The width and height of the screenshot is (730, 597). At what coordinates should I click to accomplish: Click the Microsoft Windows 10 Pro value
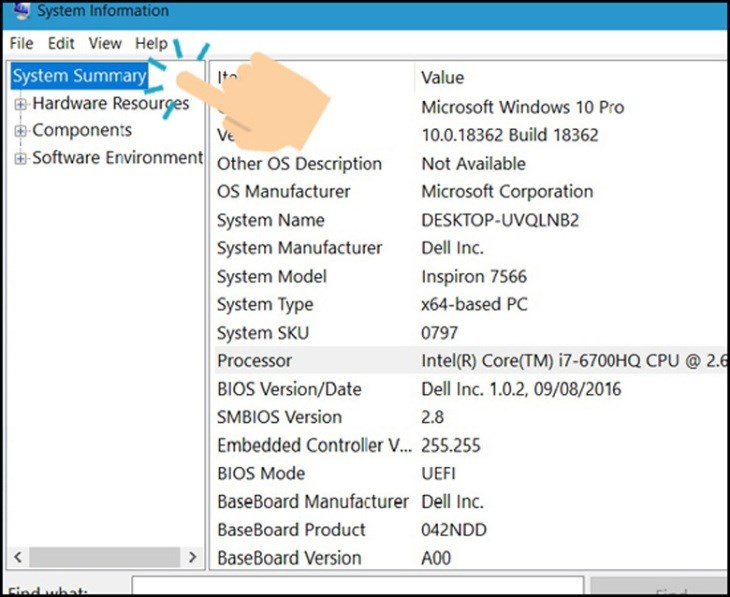tap(522, 108)
